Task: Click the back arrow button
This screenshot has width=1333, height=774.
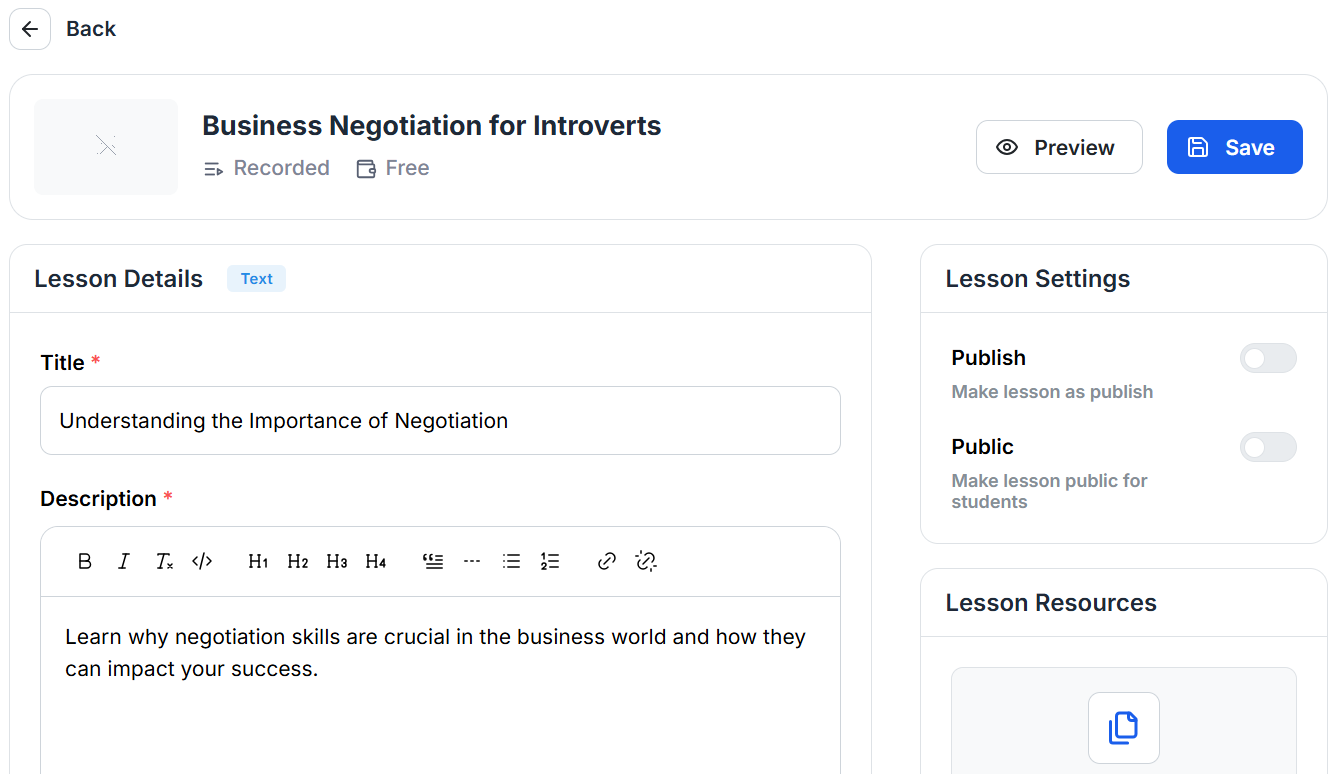Action: 30,29
